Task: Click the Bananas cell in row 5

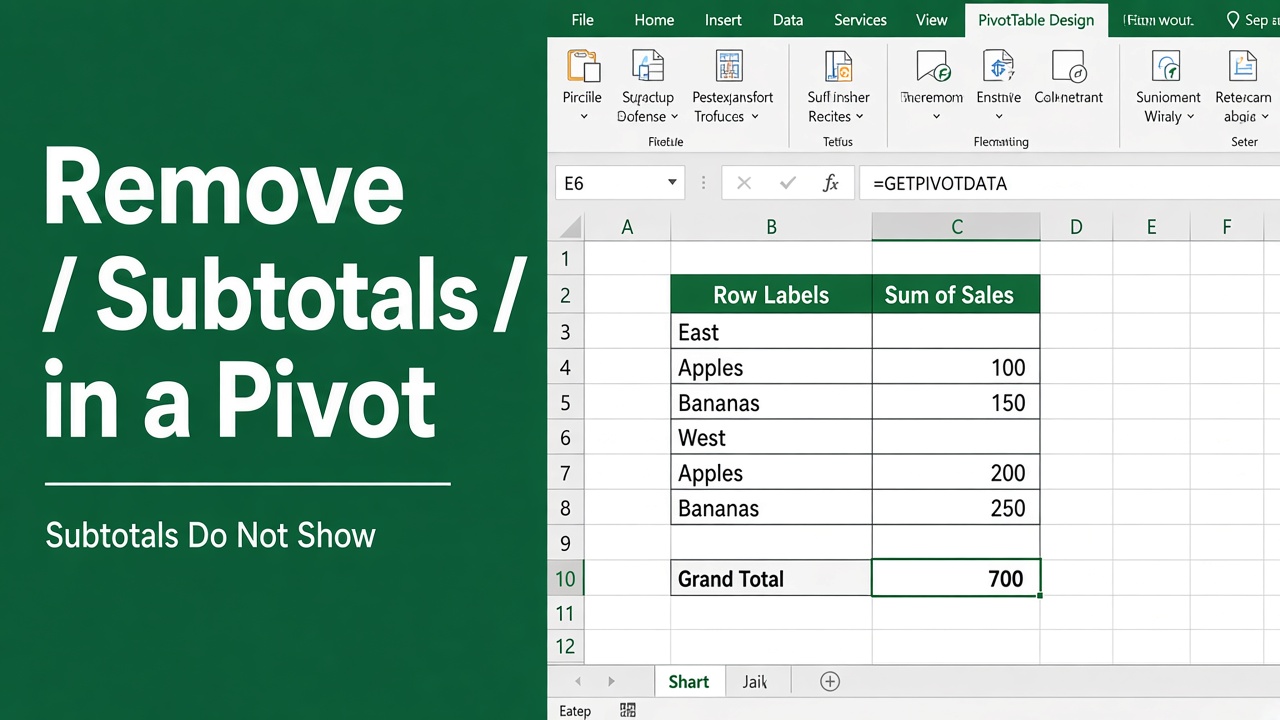Action: pyautogui.click(x=771, y=402)
